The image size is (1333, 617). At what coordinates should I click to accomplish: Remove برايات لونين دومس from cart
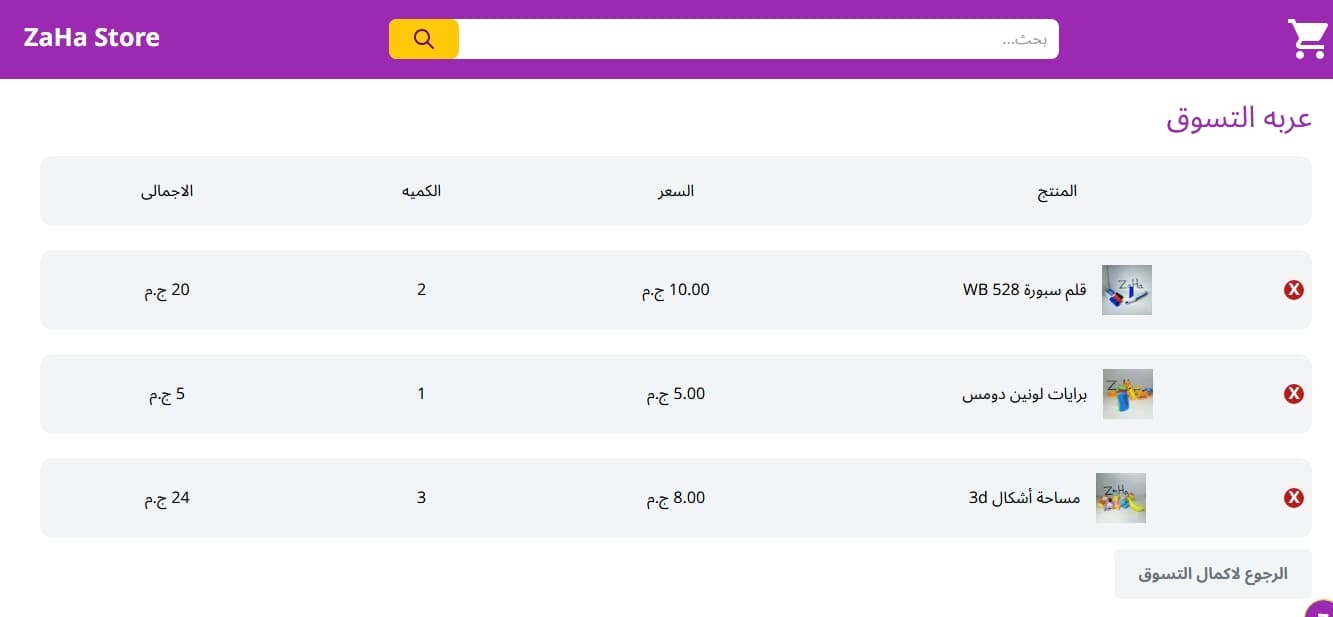1293,394
